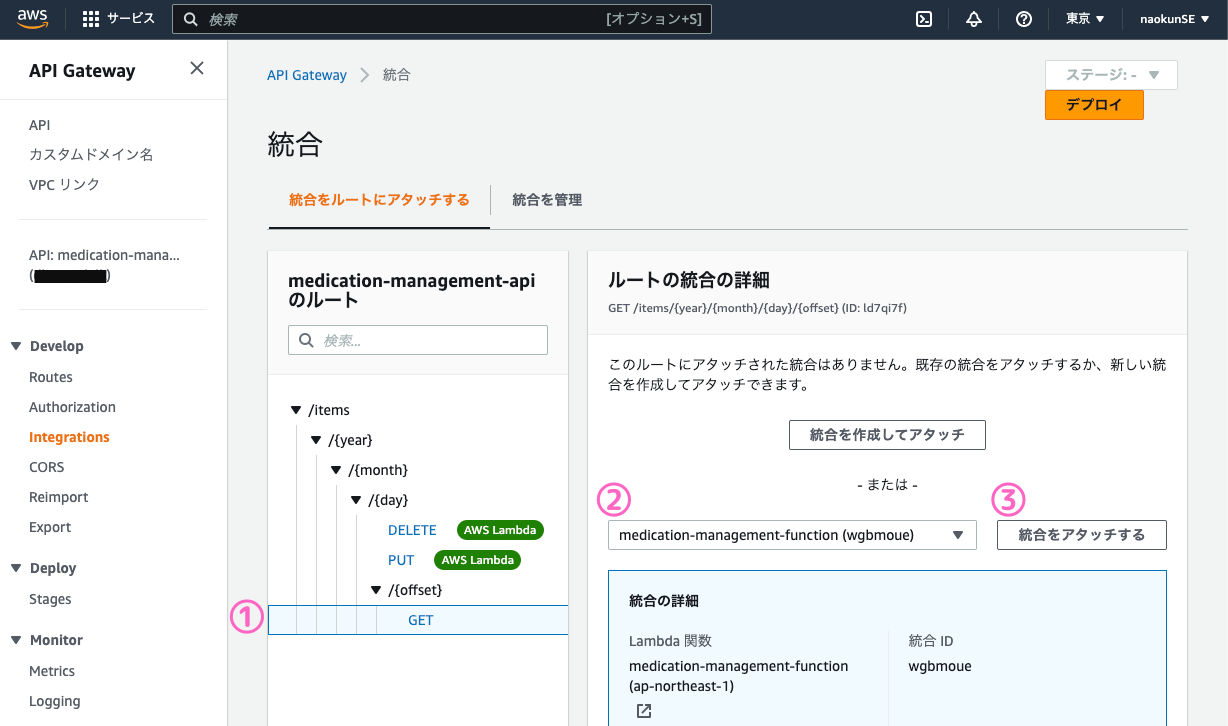
Task: Open Logging in the sidebar
Action: coord(55,701)
